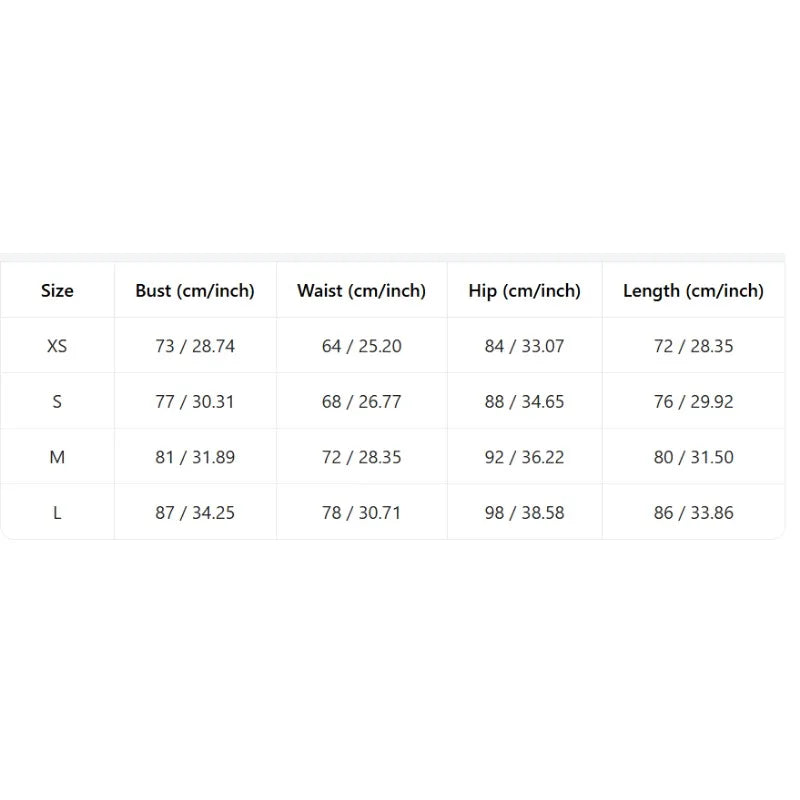
Task: Select L bust value 87 / 34.25
Action: (195, 513)
